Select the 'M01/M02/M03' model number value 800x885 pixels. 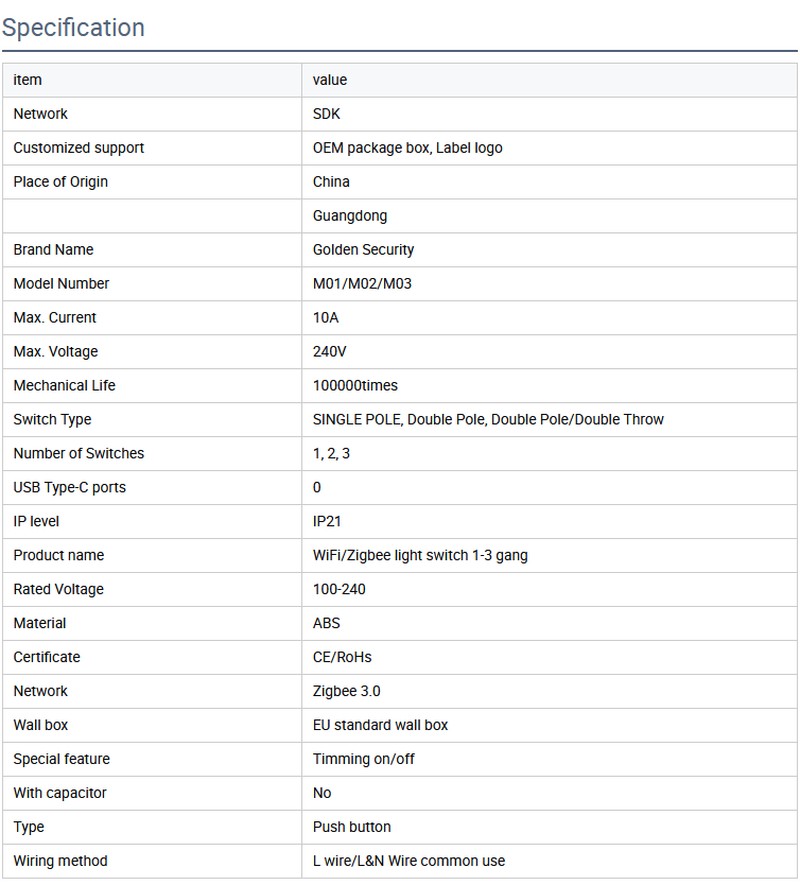pyautogui.click(x=362, y=284)
